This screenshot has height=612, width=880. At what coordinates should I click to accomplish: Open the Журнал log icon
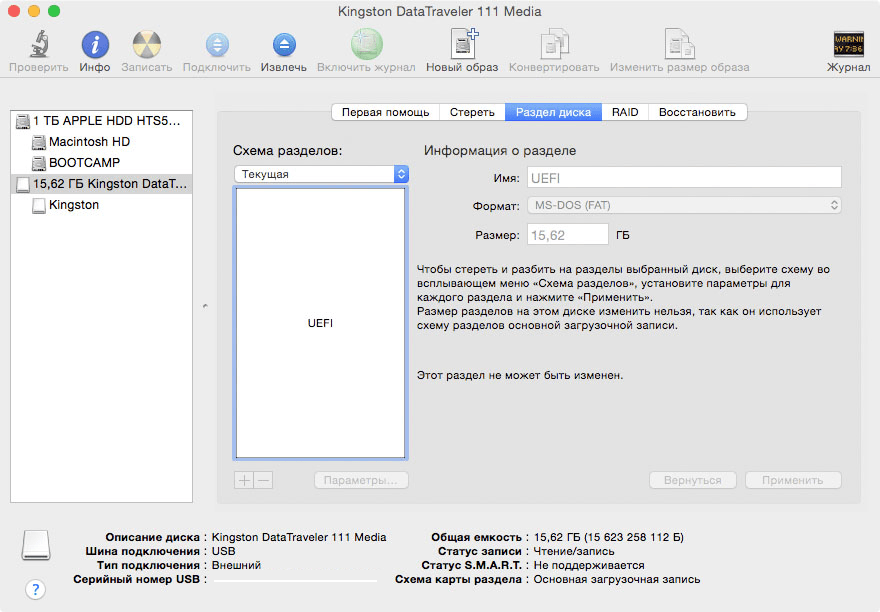[848, 45]
